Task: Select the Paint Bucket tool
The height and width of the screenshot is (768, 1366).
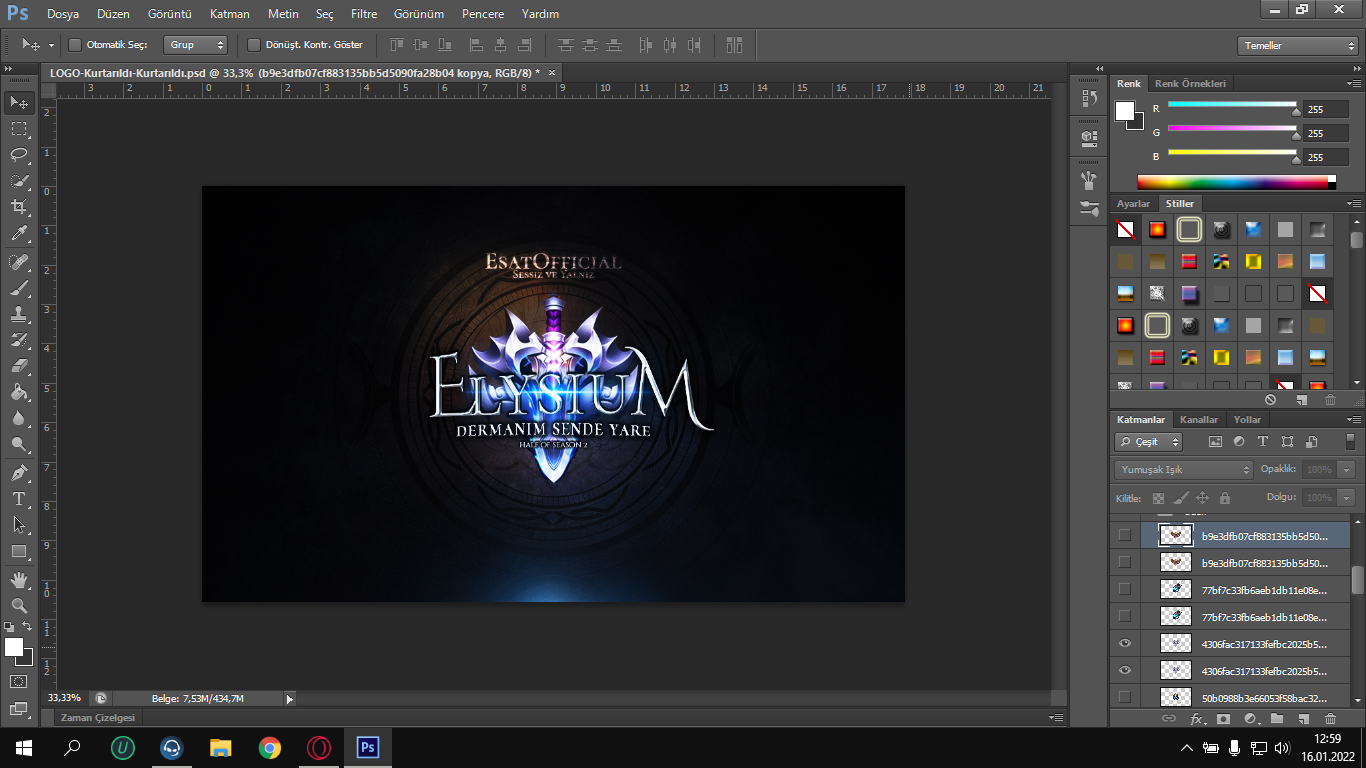Action: click(x=19, y=392)
